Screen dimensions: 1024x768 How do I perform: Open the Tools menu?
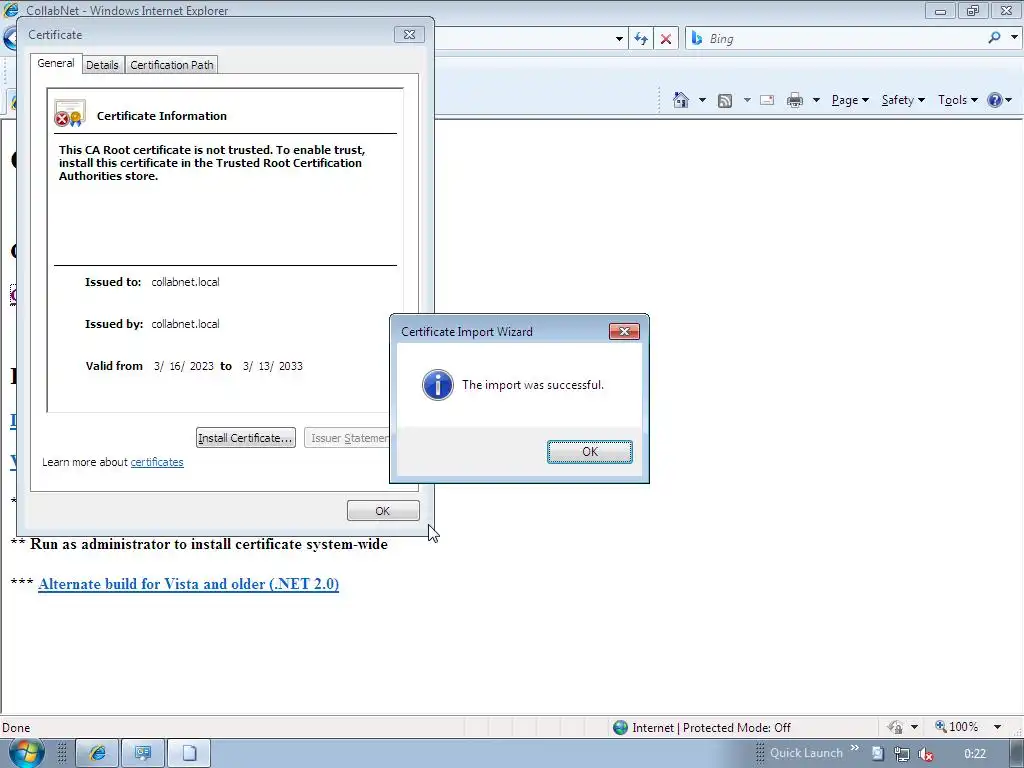tap(957, 100)
